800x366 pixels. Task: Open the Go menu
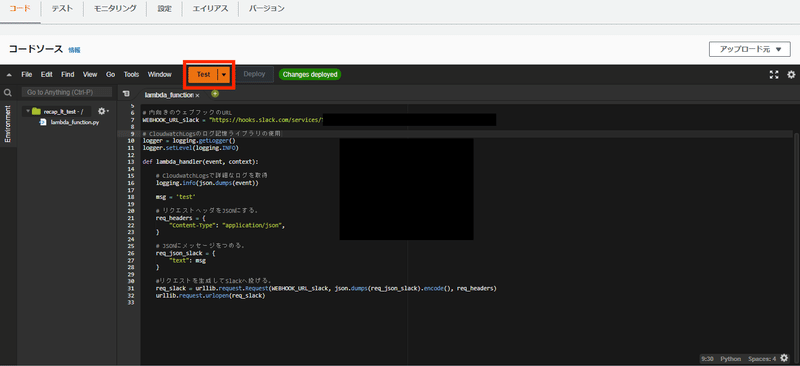(110, 75)
